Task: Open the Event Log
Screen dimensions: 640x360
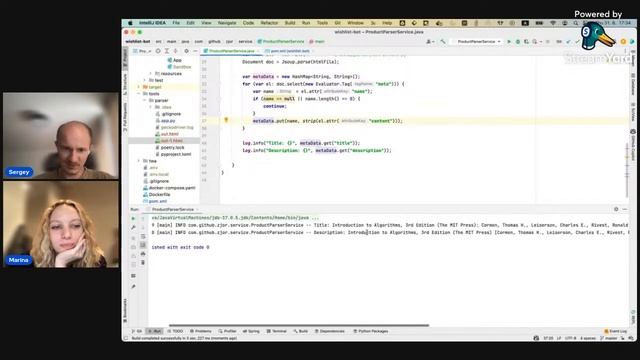Action: pyautogui.click(x=615, y=331)
